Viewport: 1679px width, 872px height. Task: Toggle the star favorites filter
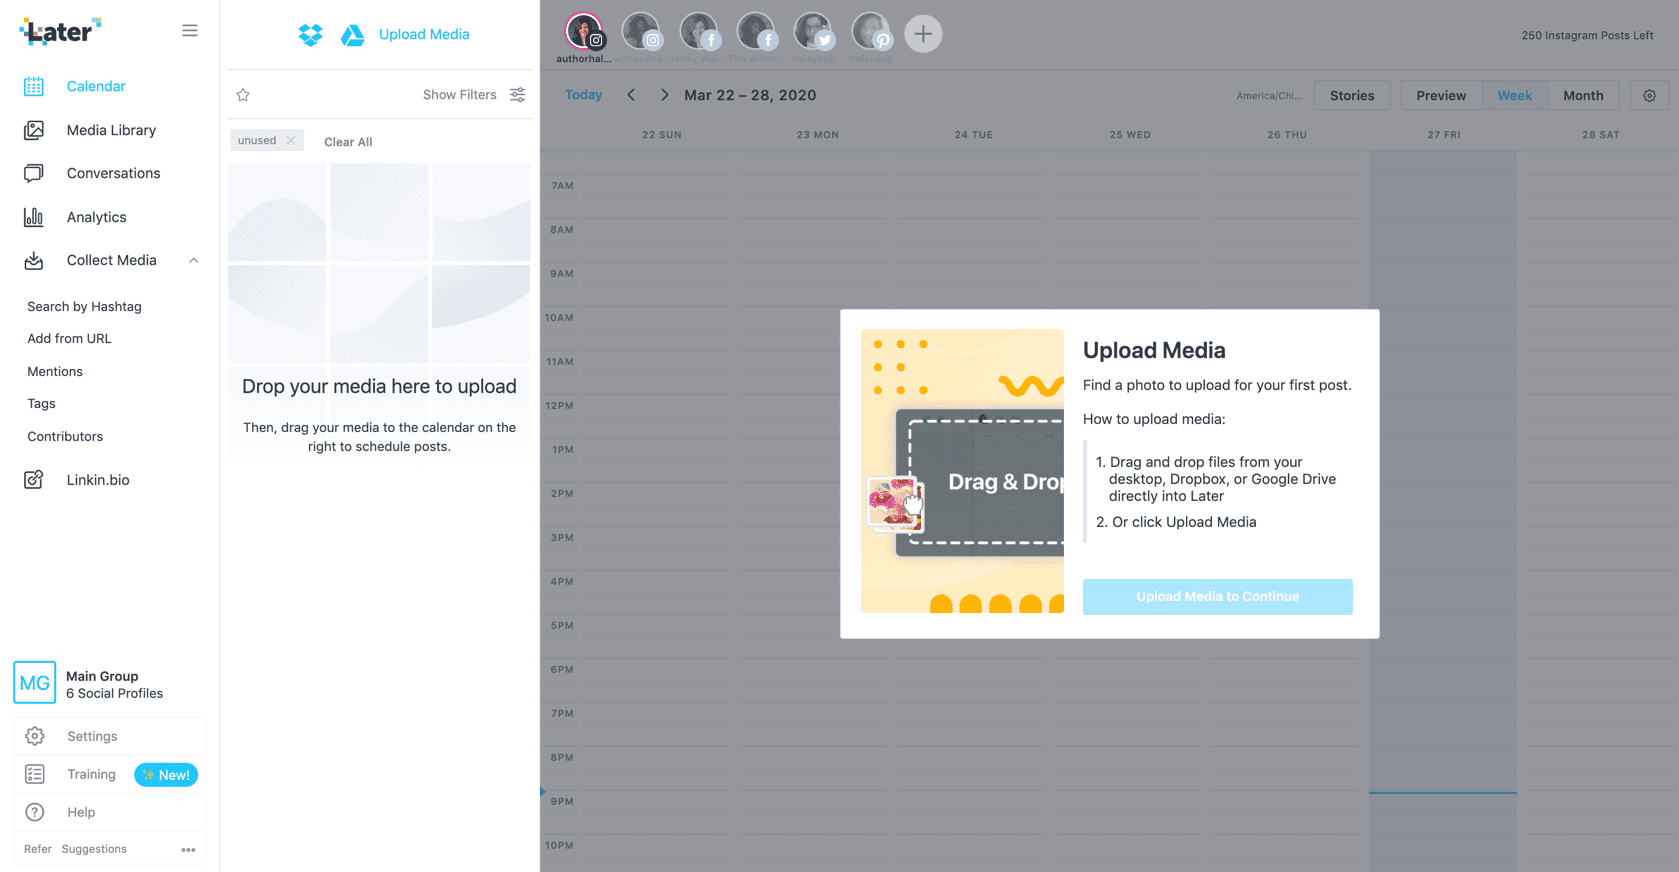point(243,95)
